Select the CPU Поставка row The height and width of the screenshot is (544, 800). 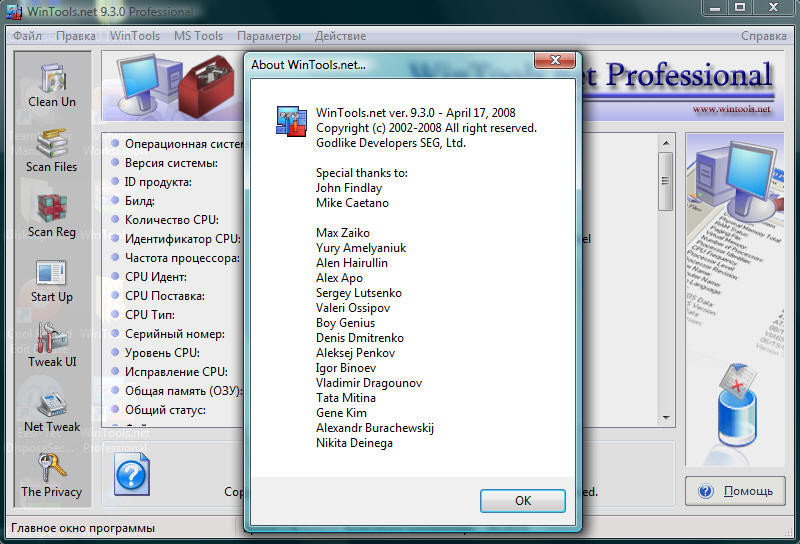click(158, 295)
